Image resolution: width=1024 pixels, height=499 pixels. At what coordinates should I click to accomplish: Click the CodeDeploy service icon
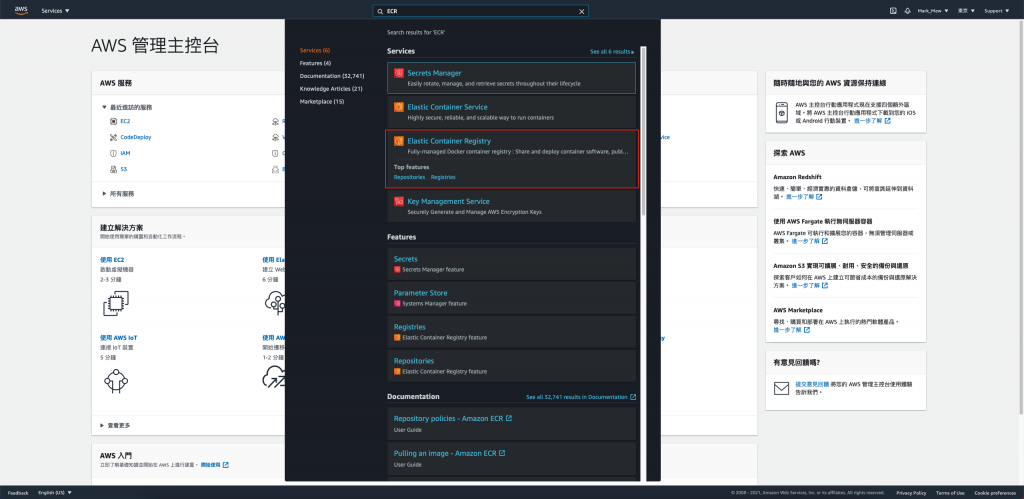tap(114, 137)
